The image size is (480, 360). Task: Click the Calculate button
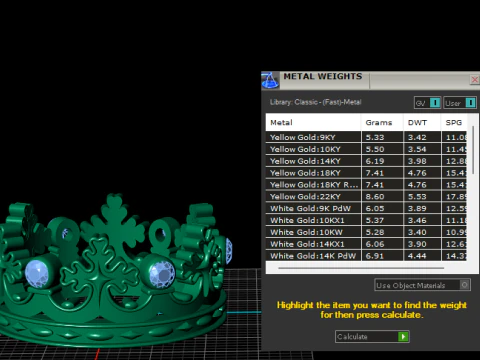click(x=372, y=336)
